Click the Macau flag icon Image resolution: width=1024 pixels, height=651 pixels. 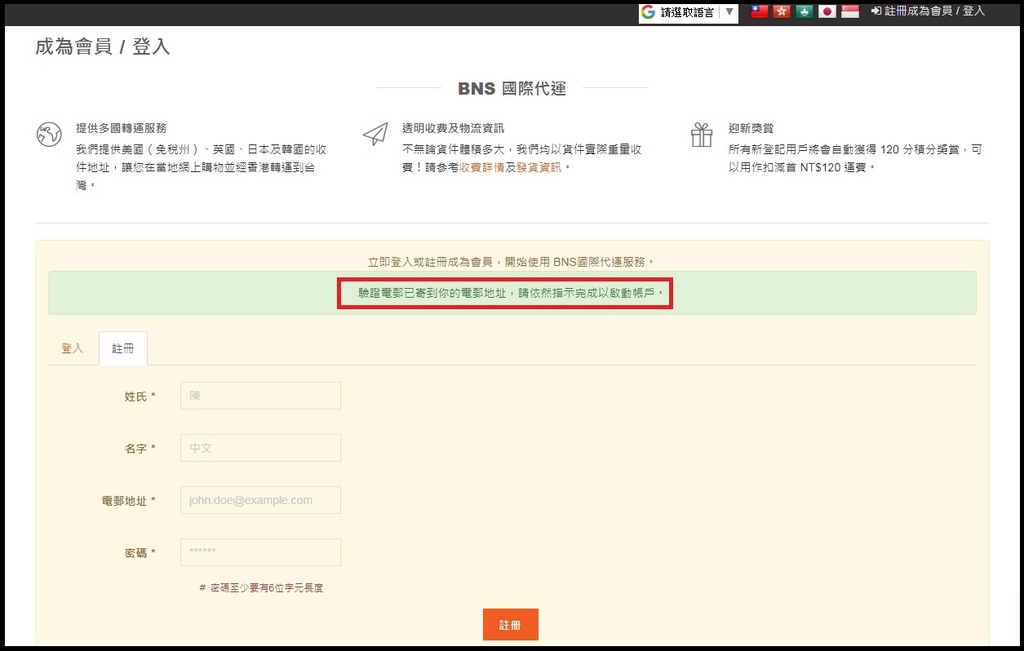click(x=804, y=12)
